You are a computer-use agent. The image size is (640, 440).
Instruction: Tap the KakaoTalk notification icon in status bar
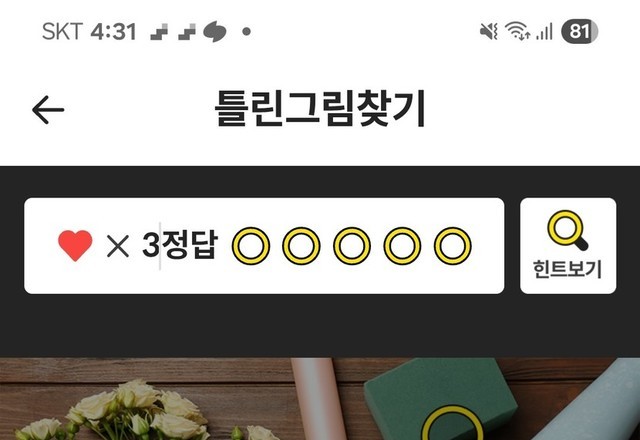coord(215,31)
